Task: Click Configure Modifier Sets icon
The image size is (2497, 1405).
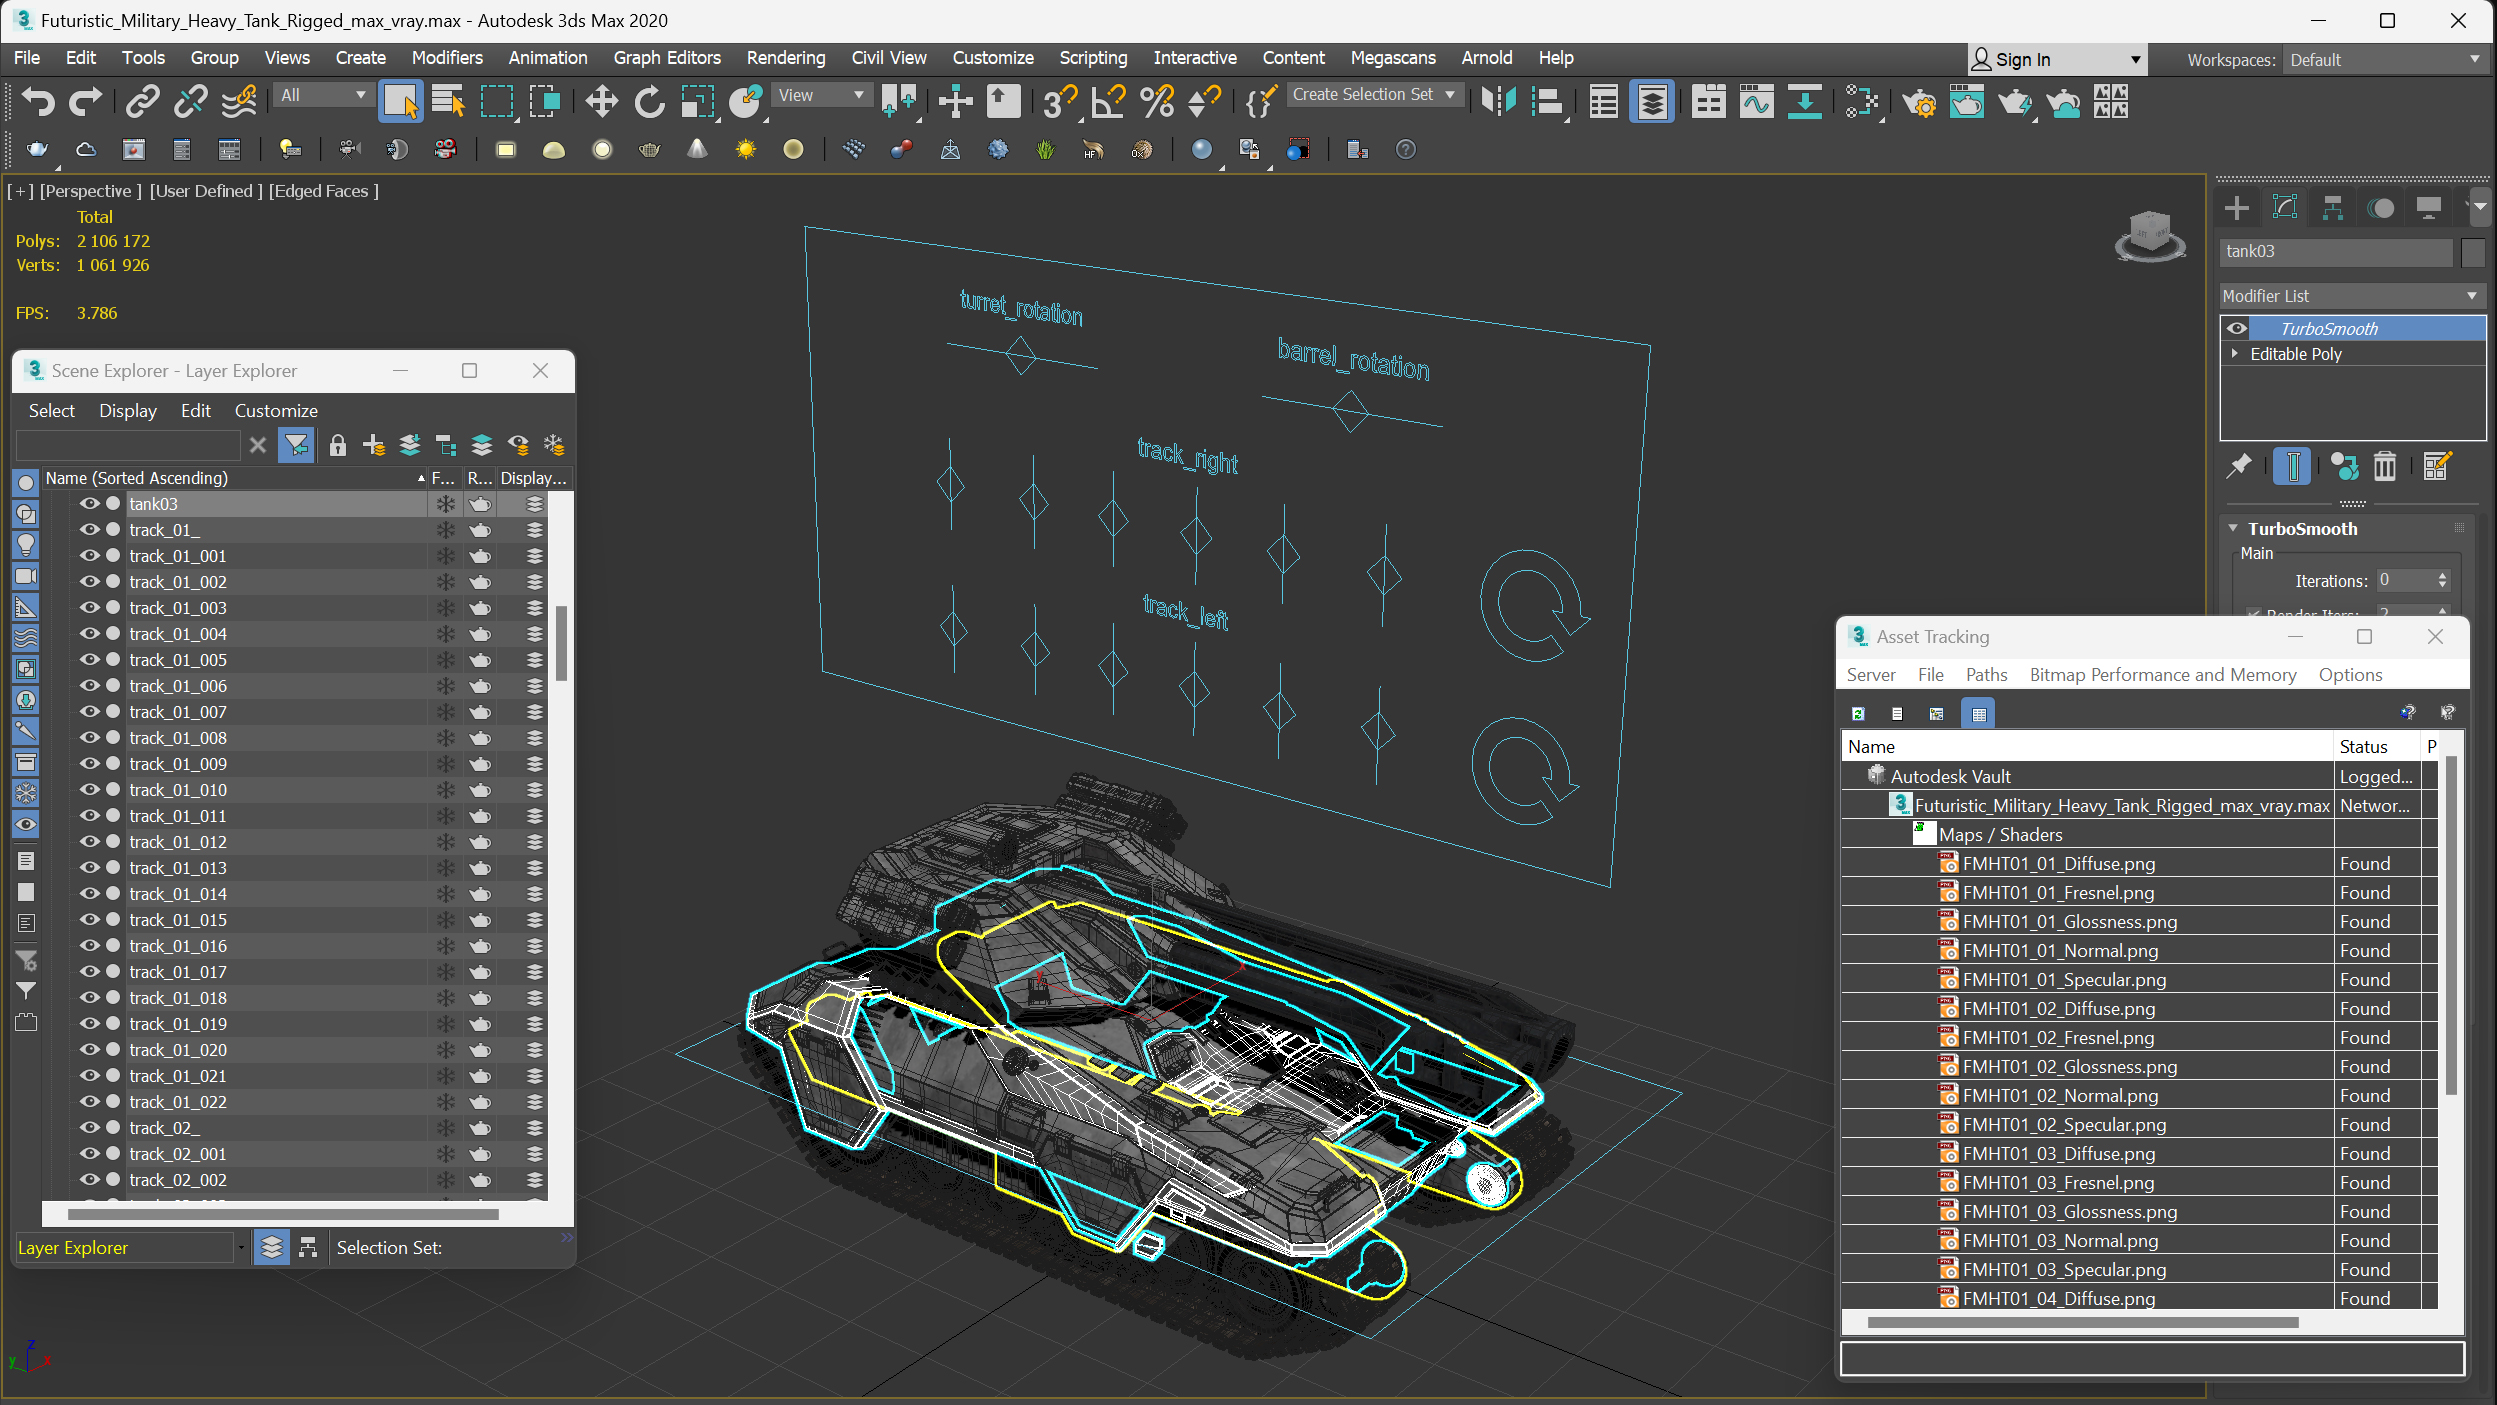Action: (2437, 466)
